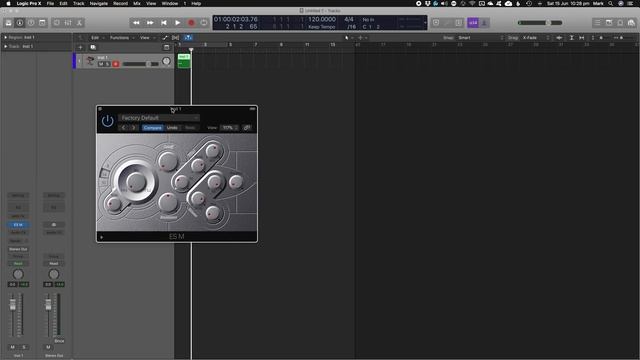
Task: Adjust the Inst 1 channel fader
Action: tap(13, 304)
